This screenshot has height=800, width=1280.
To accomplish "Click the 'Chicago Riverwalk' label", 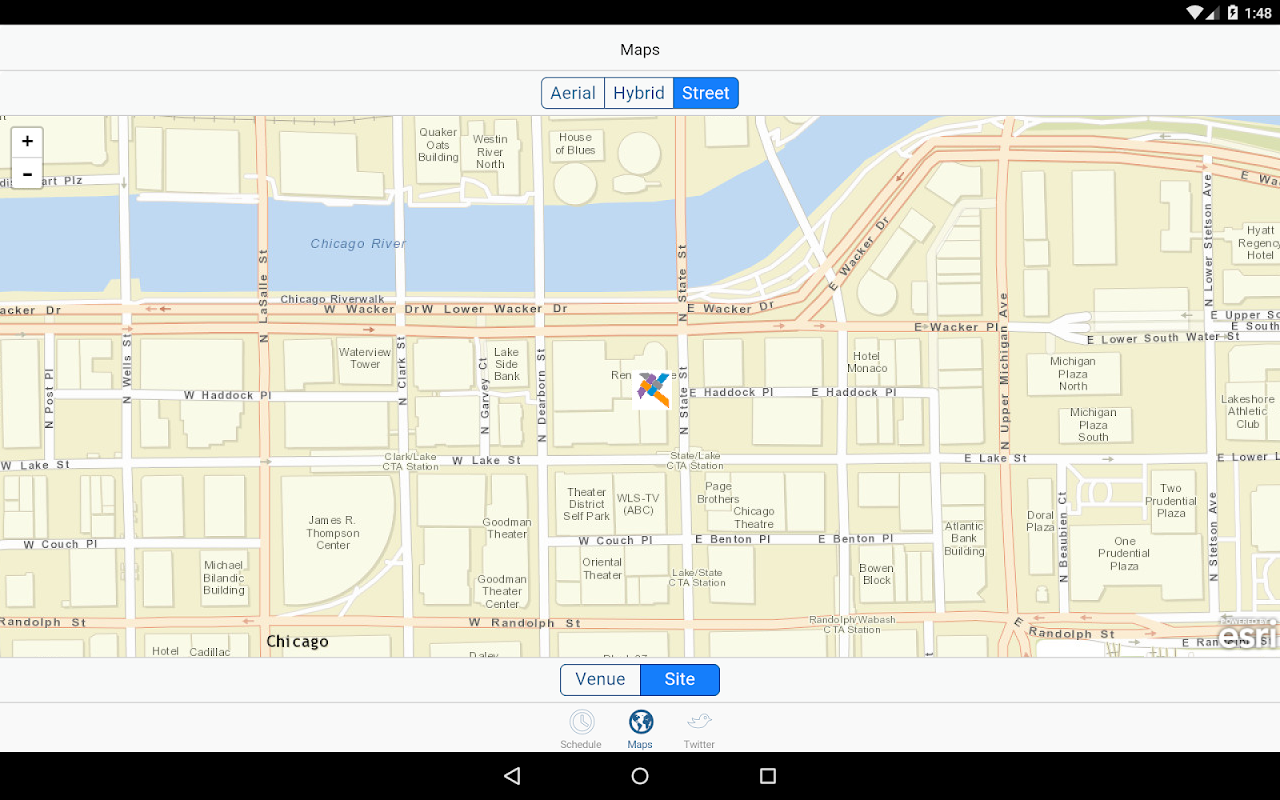I will (332, 299).
